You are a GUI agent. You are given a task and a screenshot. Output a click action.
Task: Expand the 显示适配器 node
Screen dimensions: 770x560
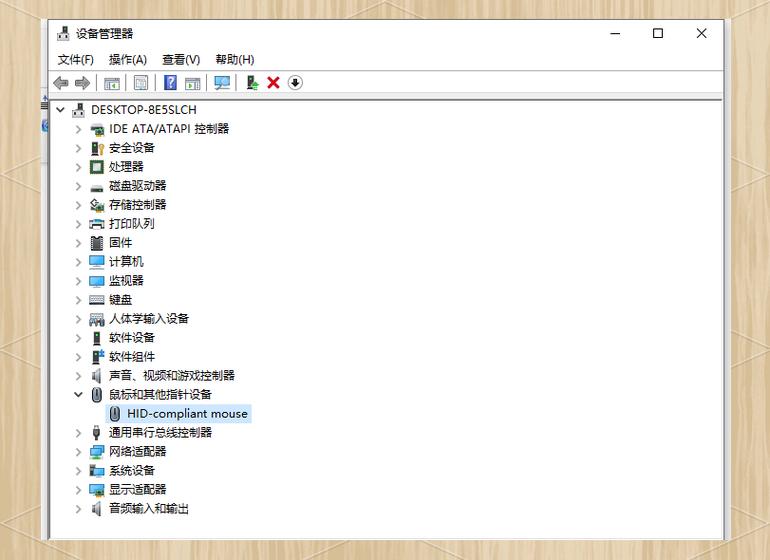[x=79, y=490]
